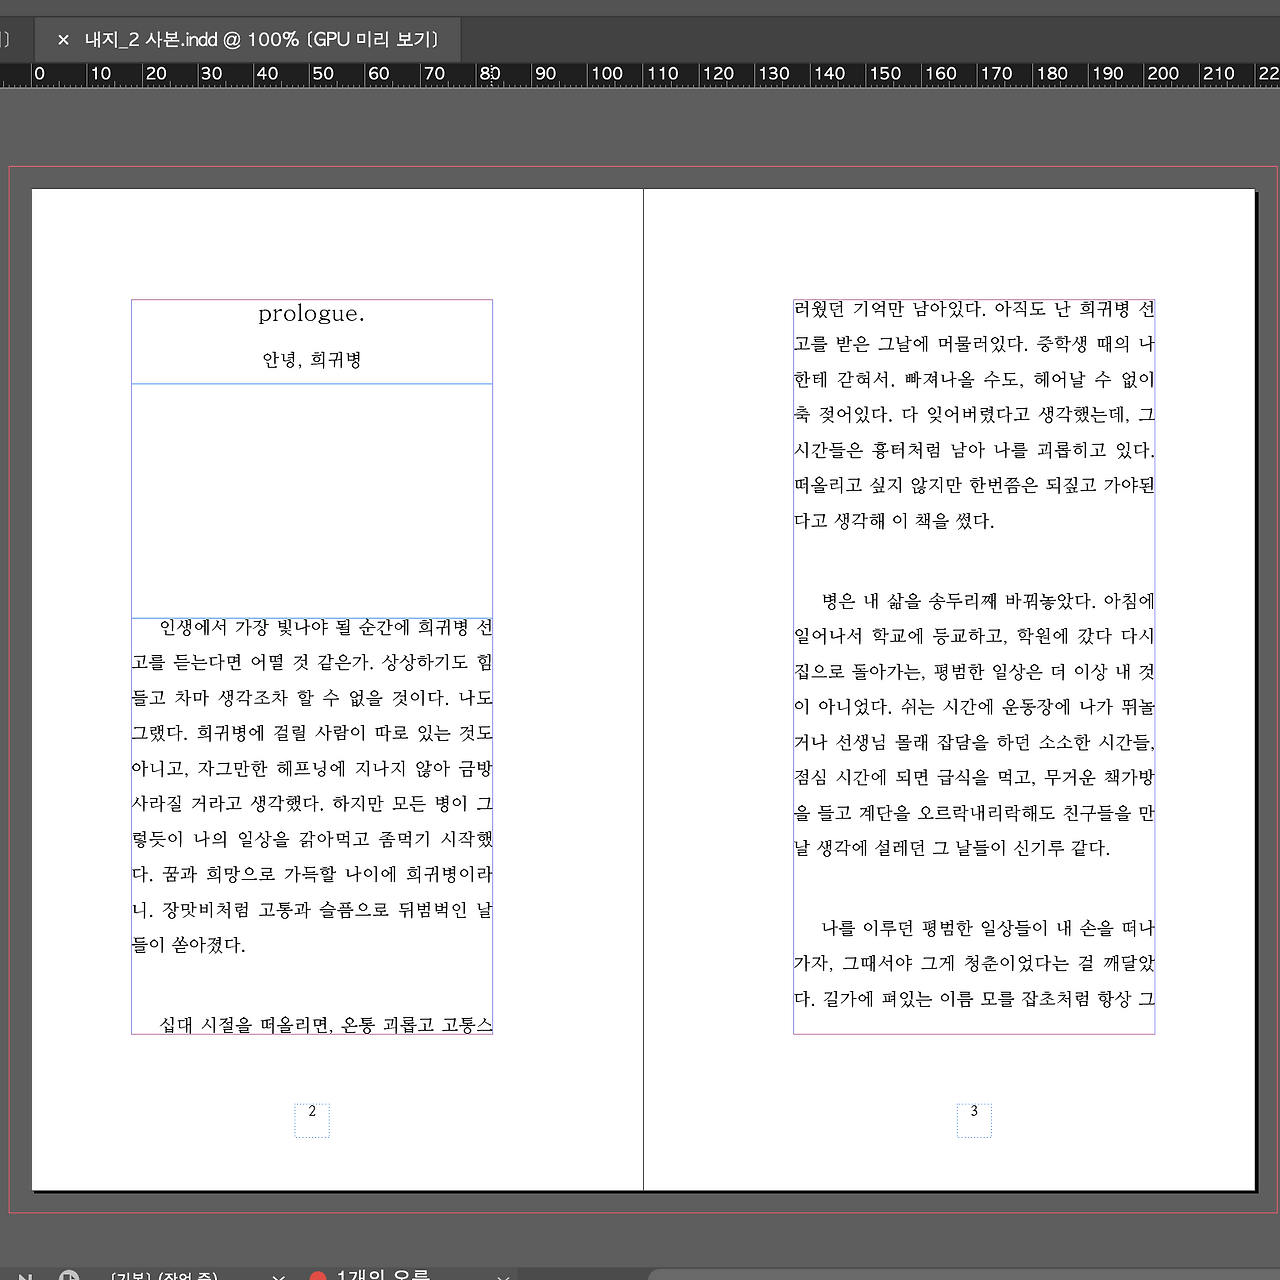Click the line '날 생각에 설레던 그 날들이 신기루 같다.'
Screen dimensions: 1280x1280
[952, 848]
